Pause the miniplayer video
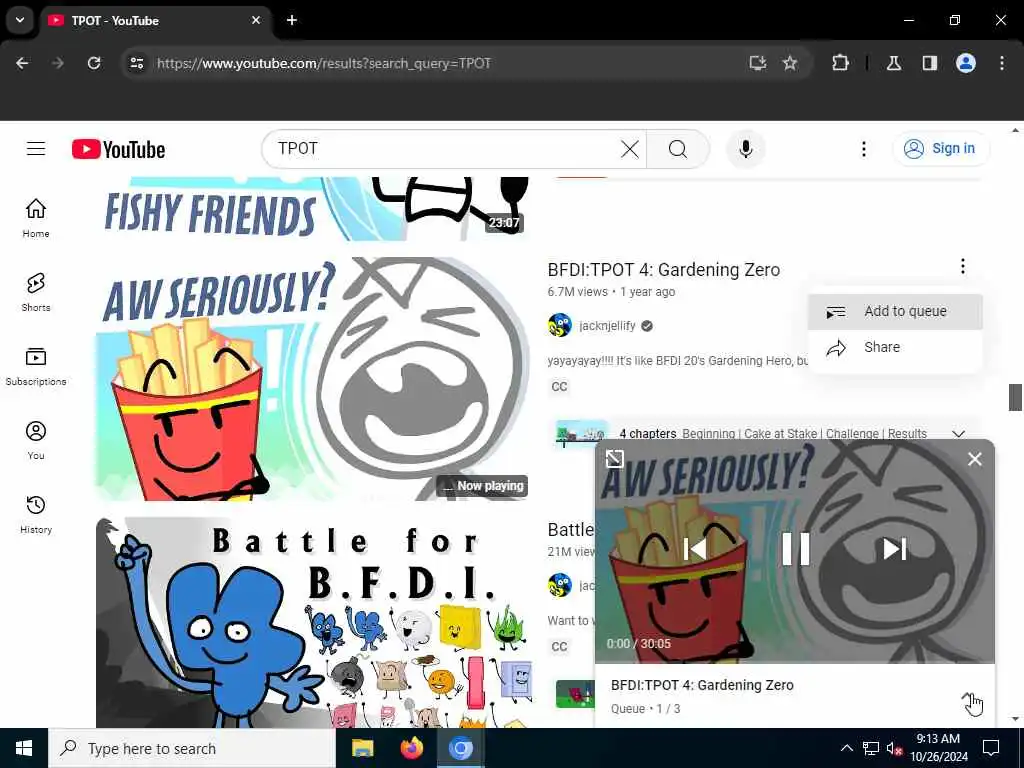Screen dimensions: 1024x768 point(795,549)
